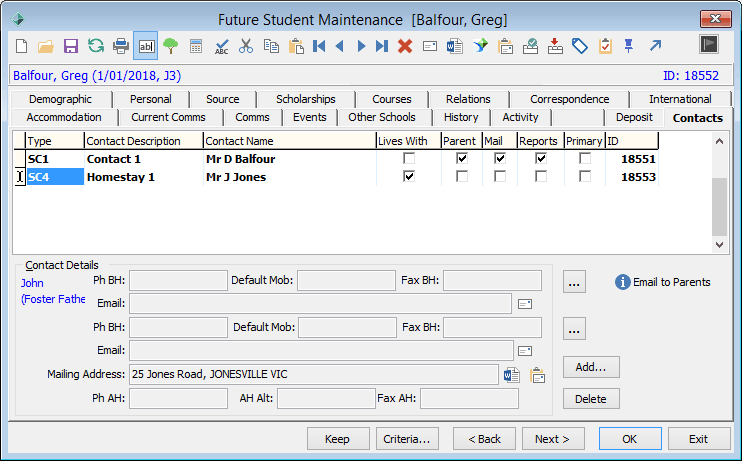This screenshot has width=742, height=461.
Task: Click contacts list scroll down arrow
Action: 719,245
